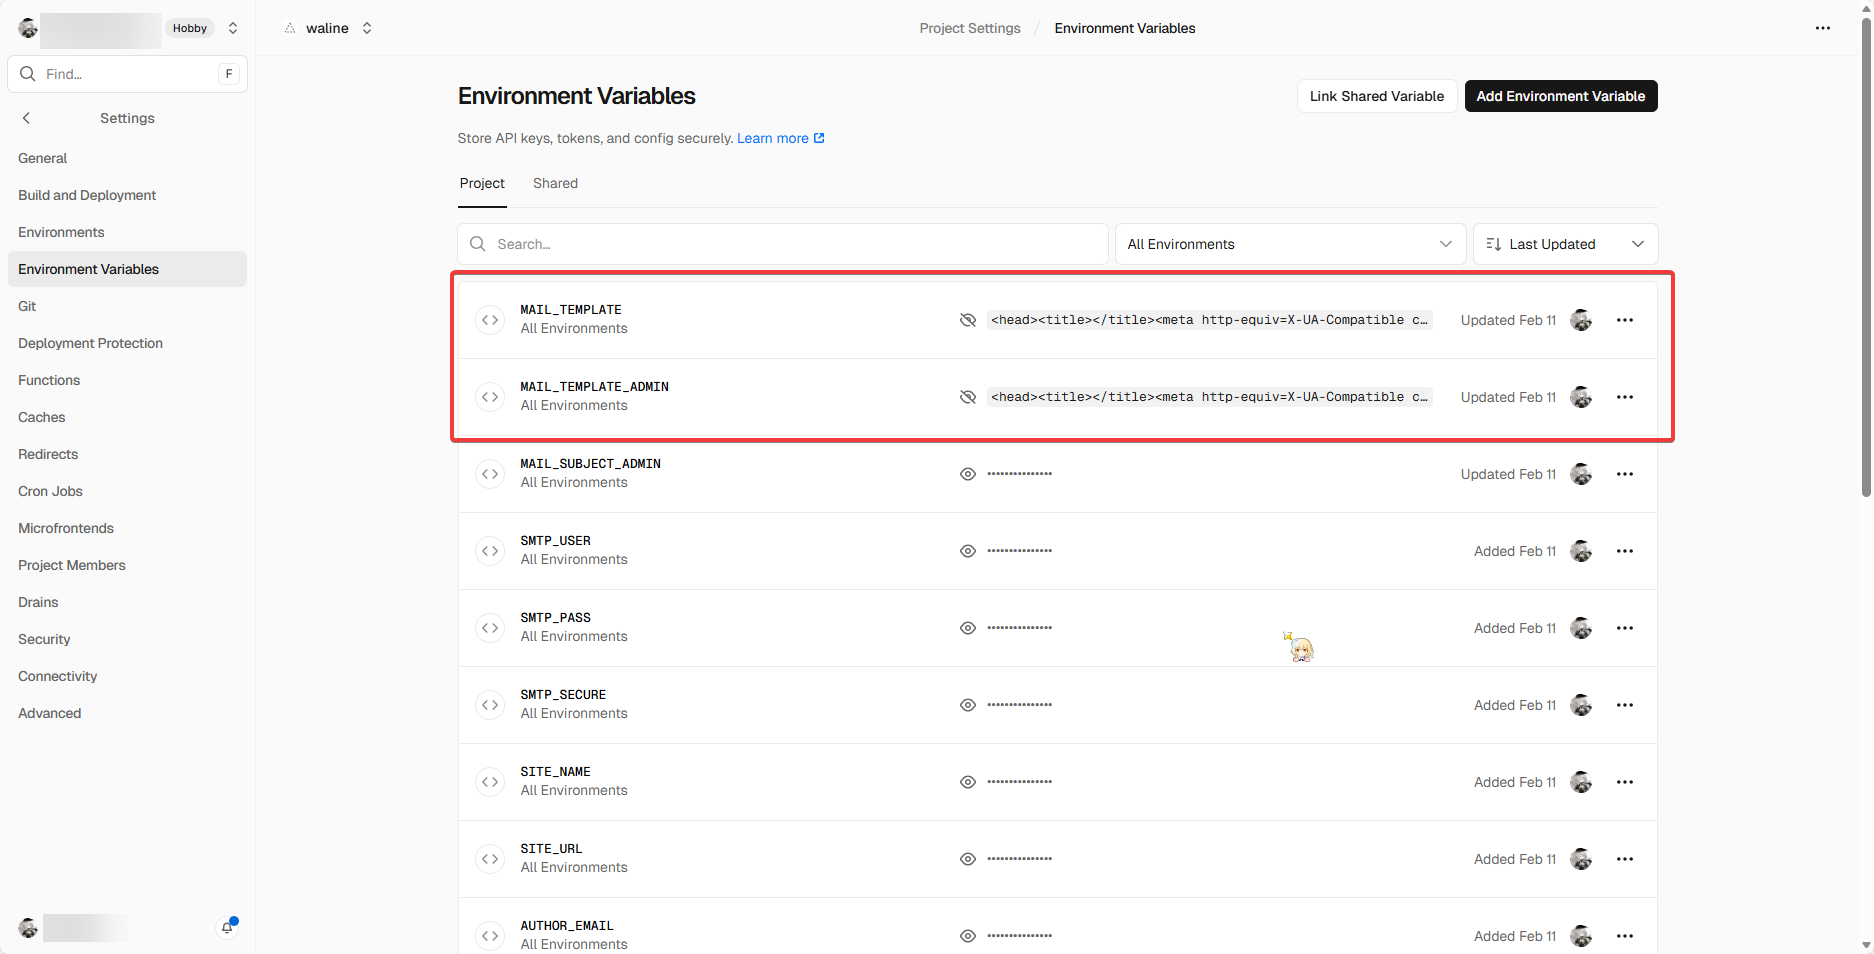Open Deployment Protection settings in sidebar
Image resolution: width=1874 pixels, height=954 pixels.
pos(90,343)
